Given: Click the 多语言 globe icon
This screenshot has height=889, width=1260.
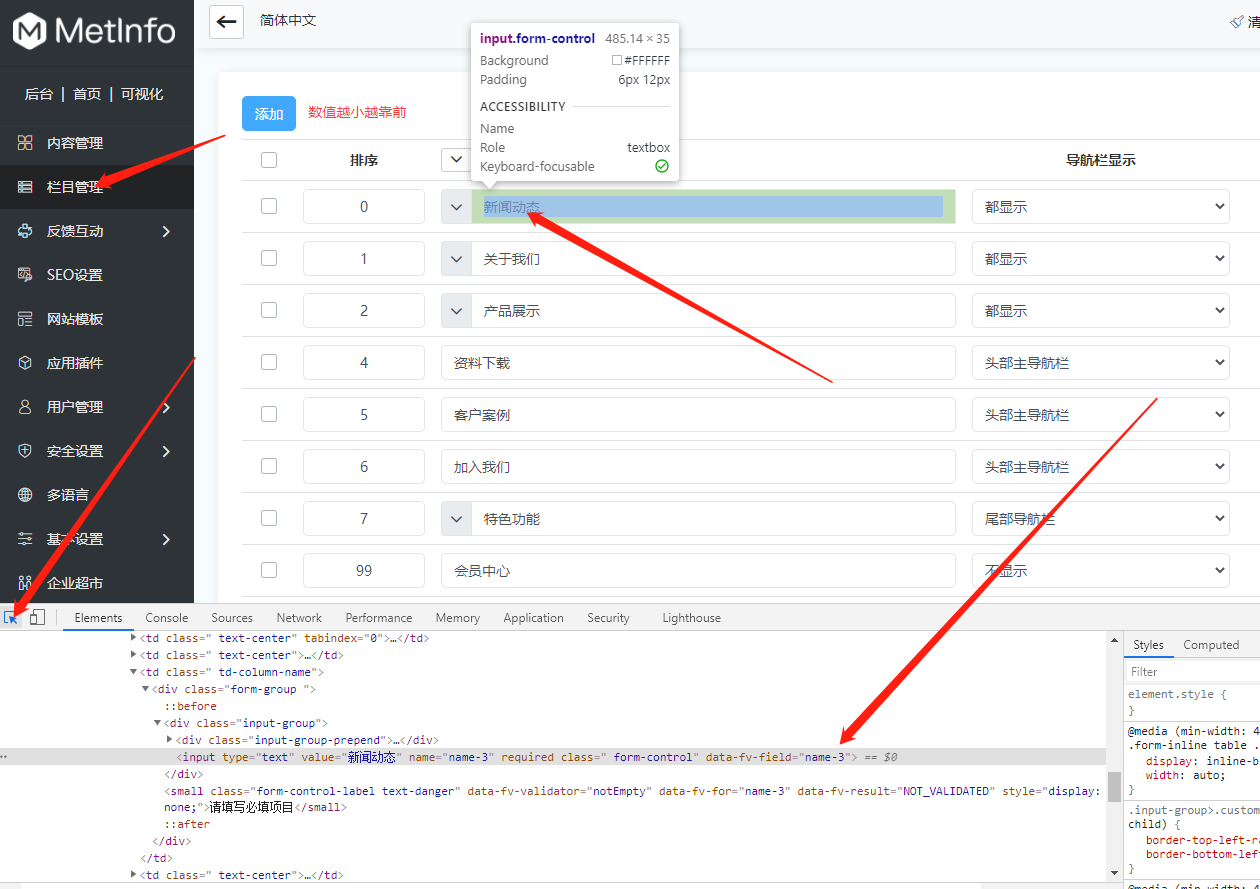Looking at the screenshot, I should click(x=25, y=495).
